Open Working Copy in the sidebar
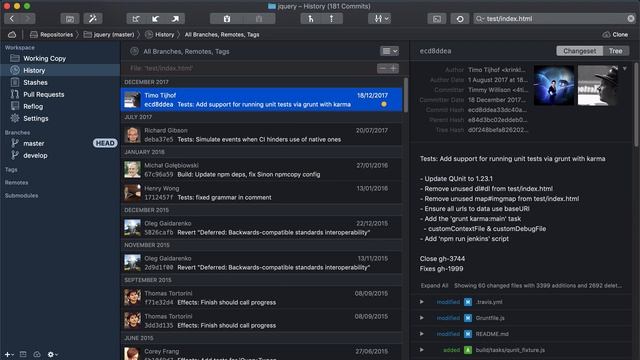Image resolution: width=640 pixels, height=360 pixels. (60, 58)
